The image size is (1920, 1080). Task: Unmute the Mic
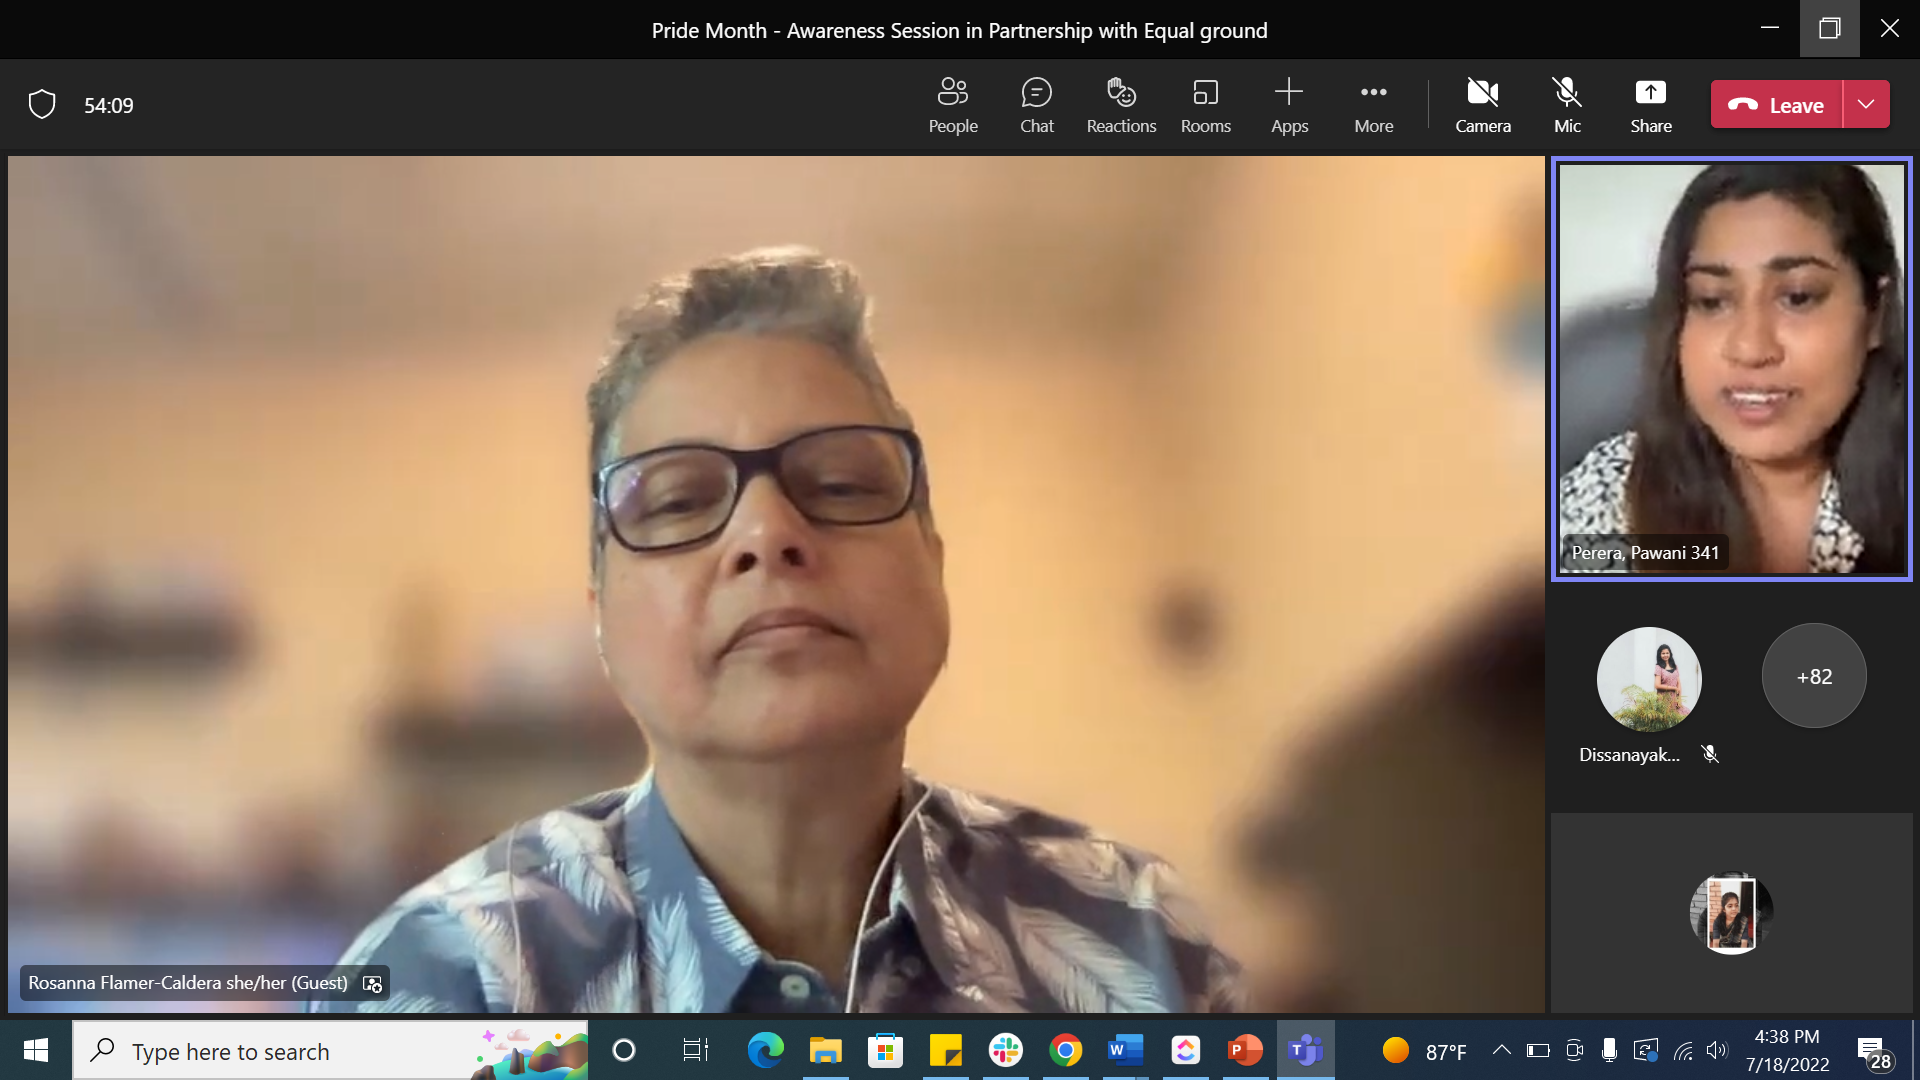(x=1567, y=105)
